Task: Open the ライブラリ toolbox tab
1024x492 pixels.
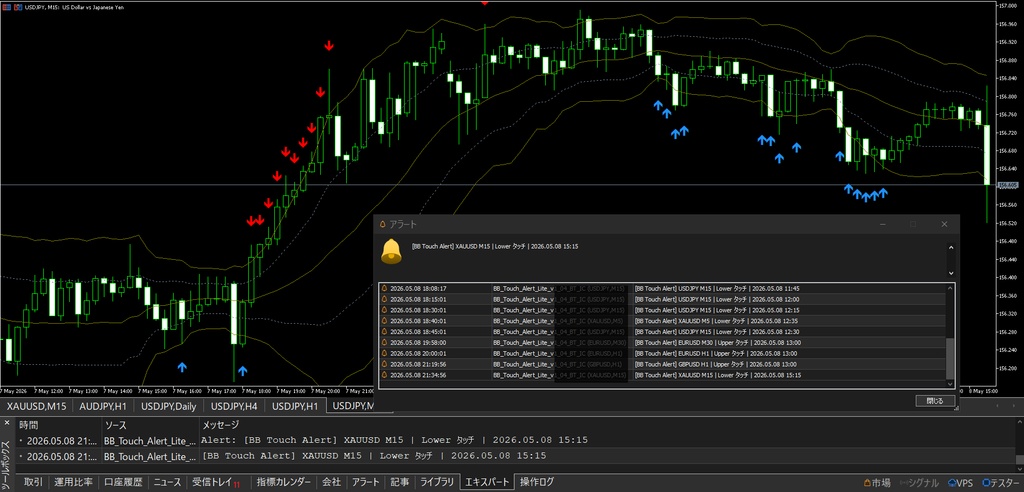Action: 436,482
